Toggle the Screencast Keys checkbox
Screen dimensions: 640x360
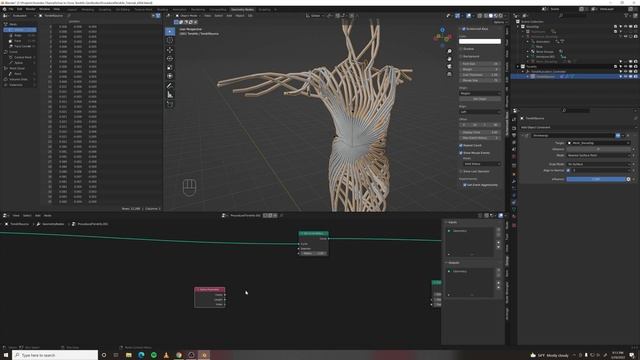(x=464, y=29)
